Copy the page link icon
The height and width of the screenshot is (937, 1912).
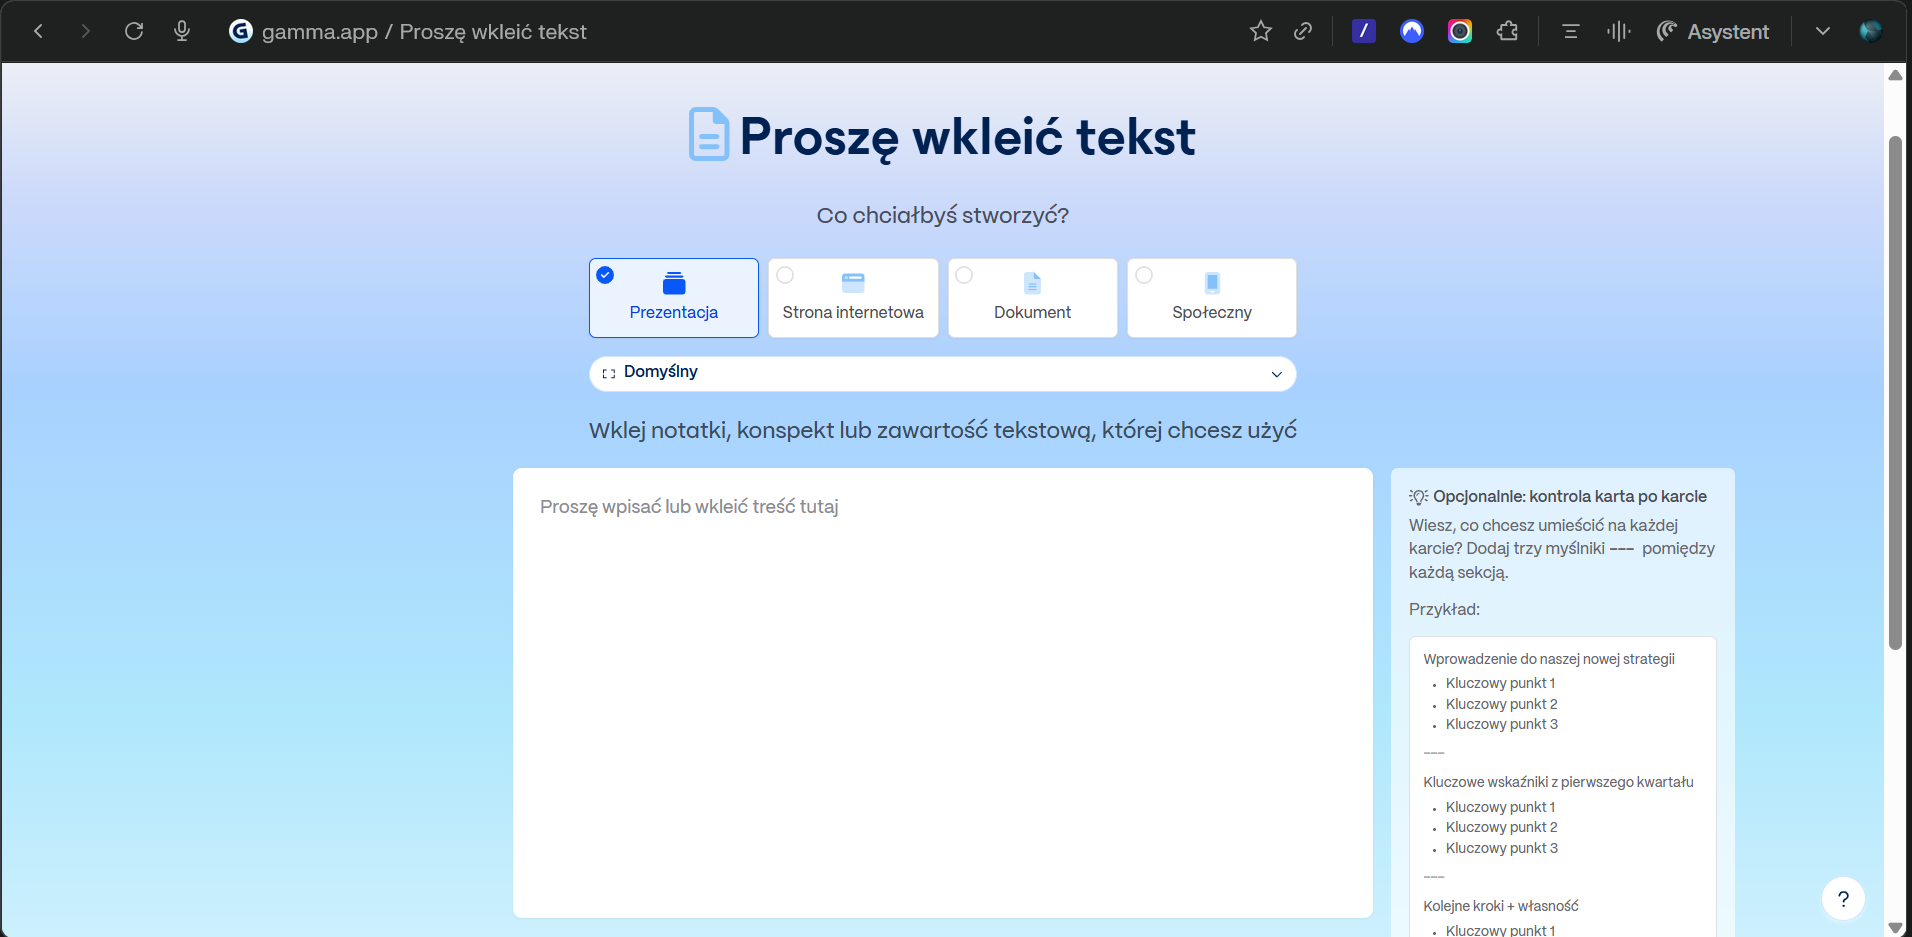(x=1303, y=31)
